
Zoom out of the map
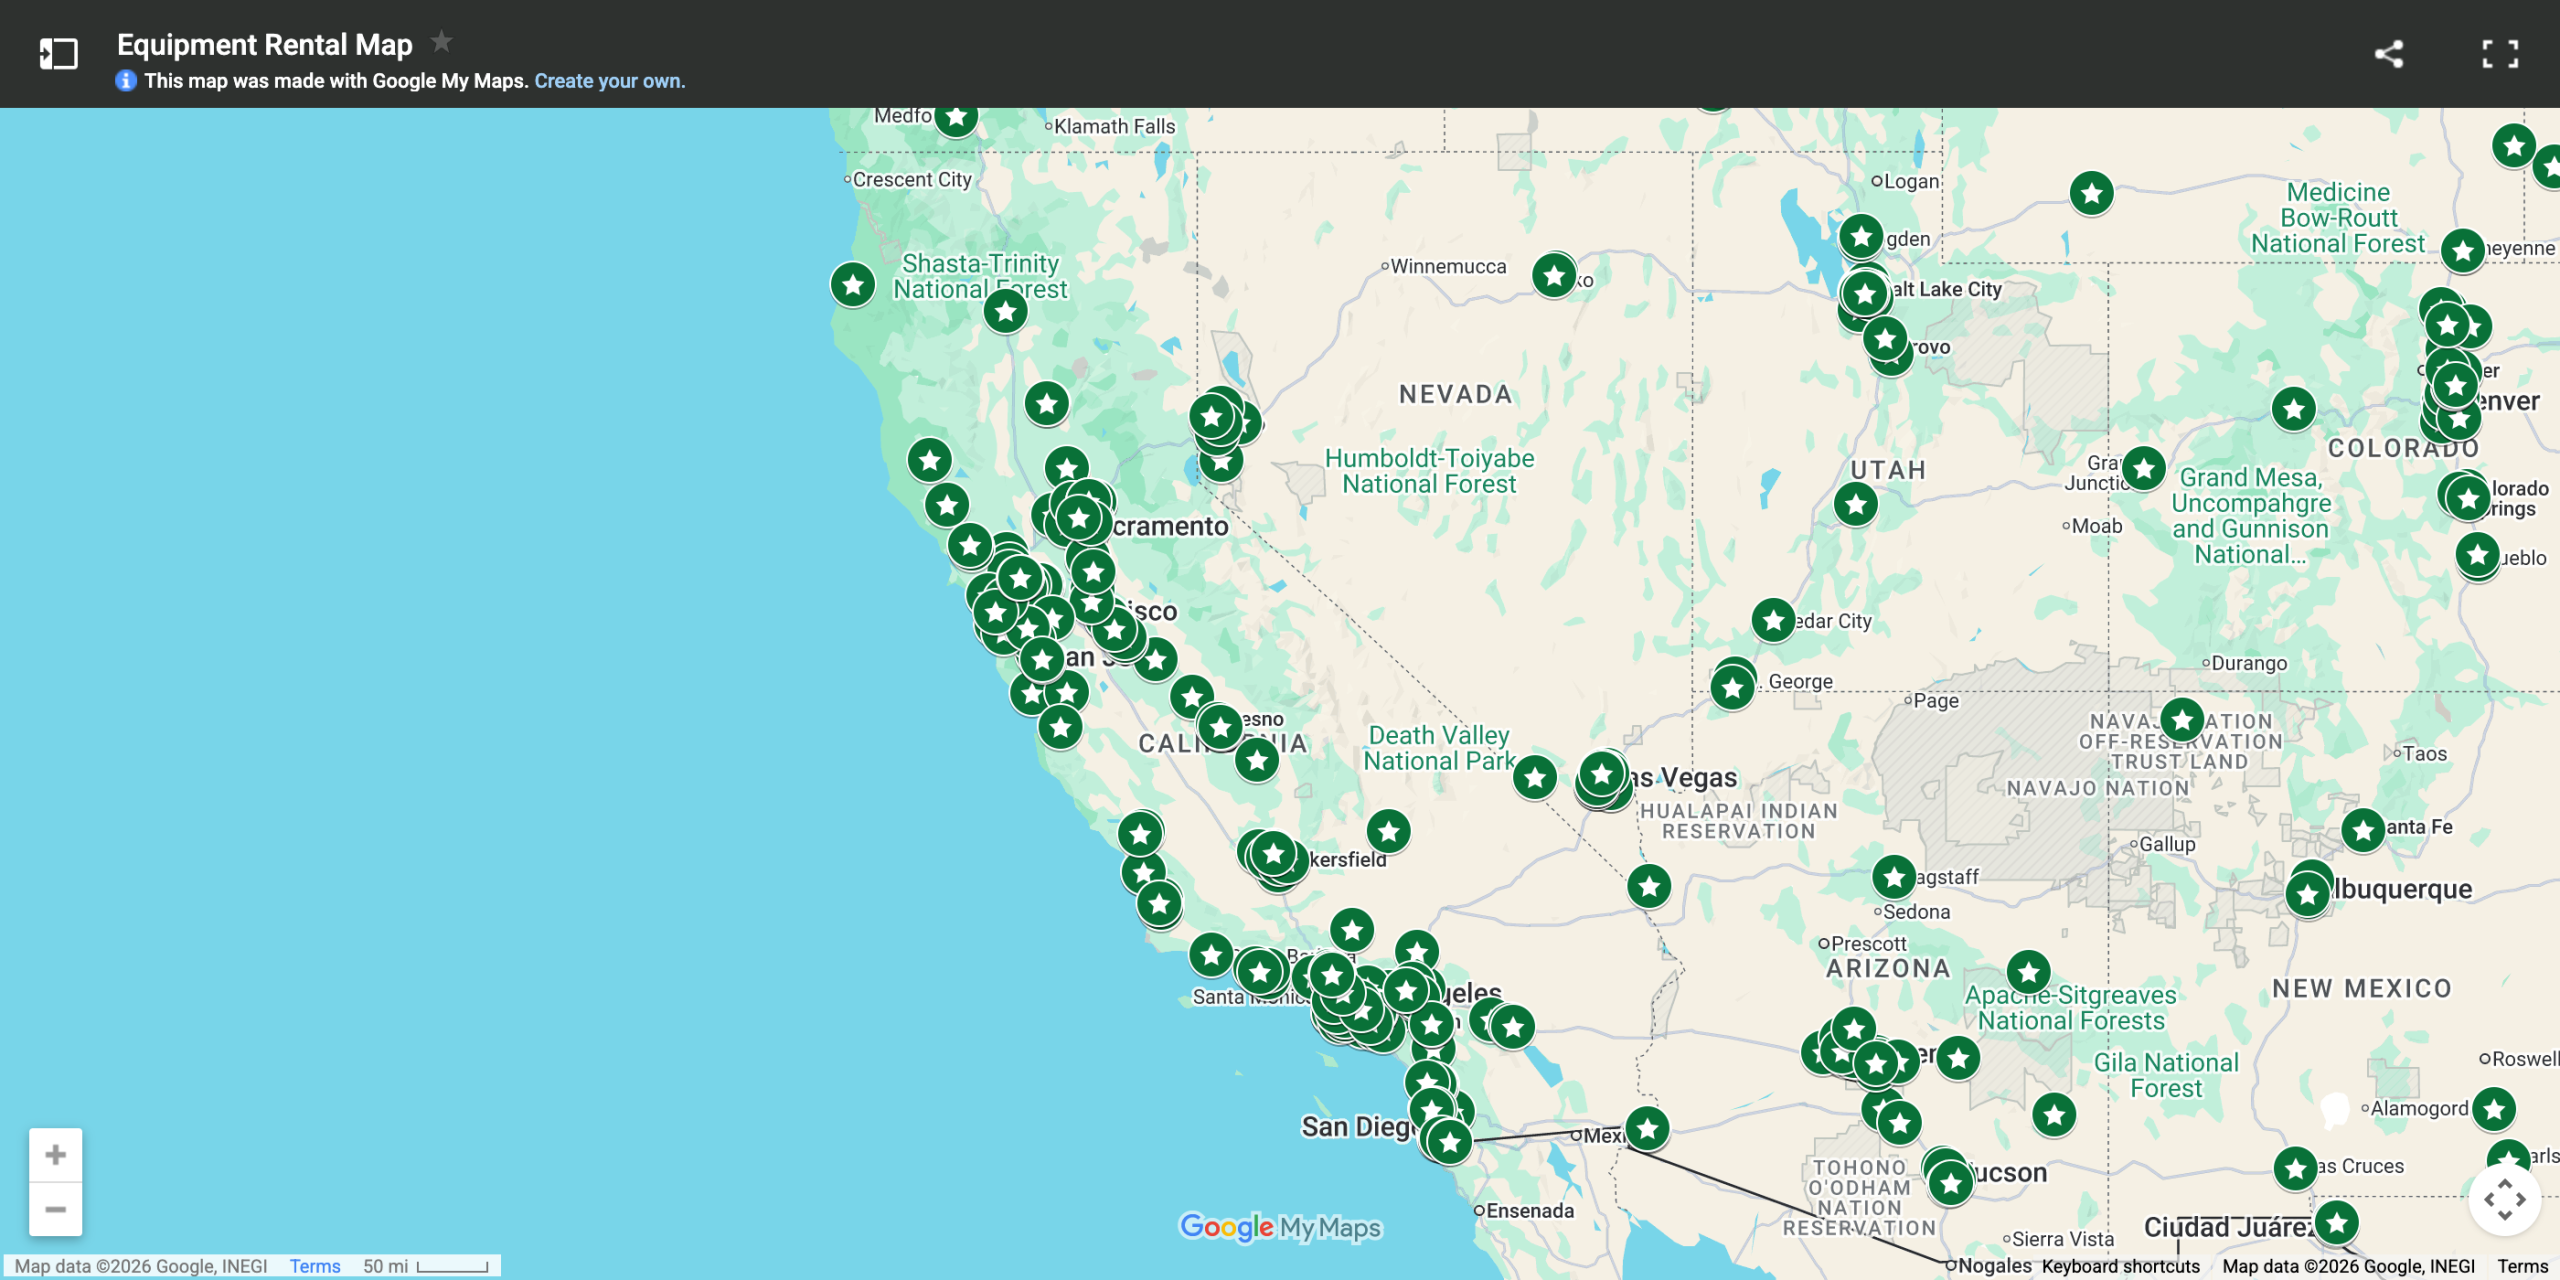[x=56, y=1209]
